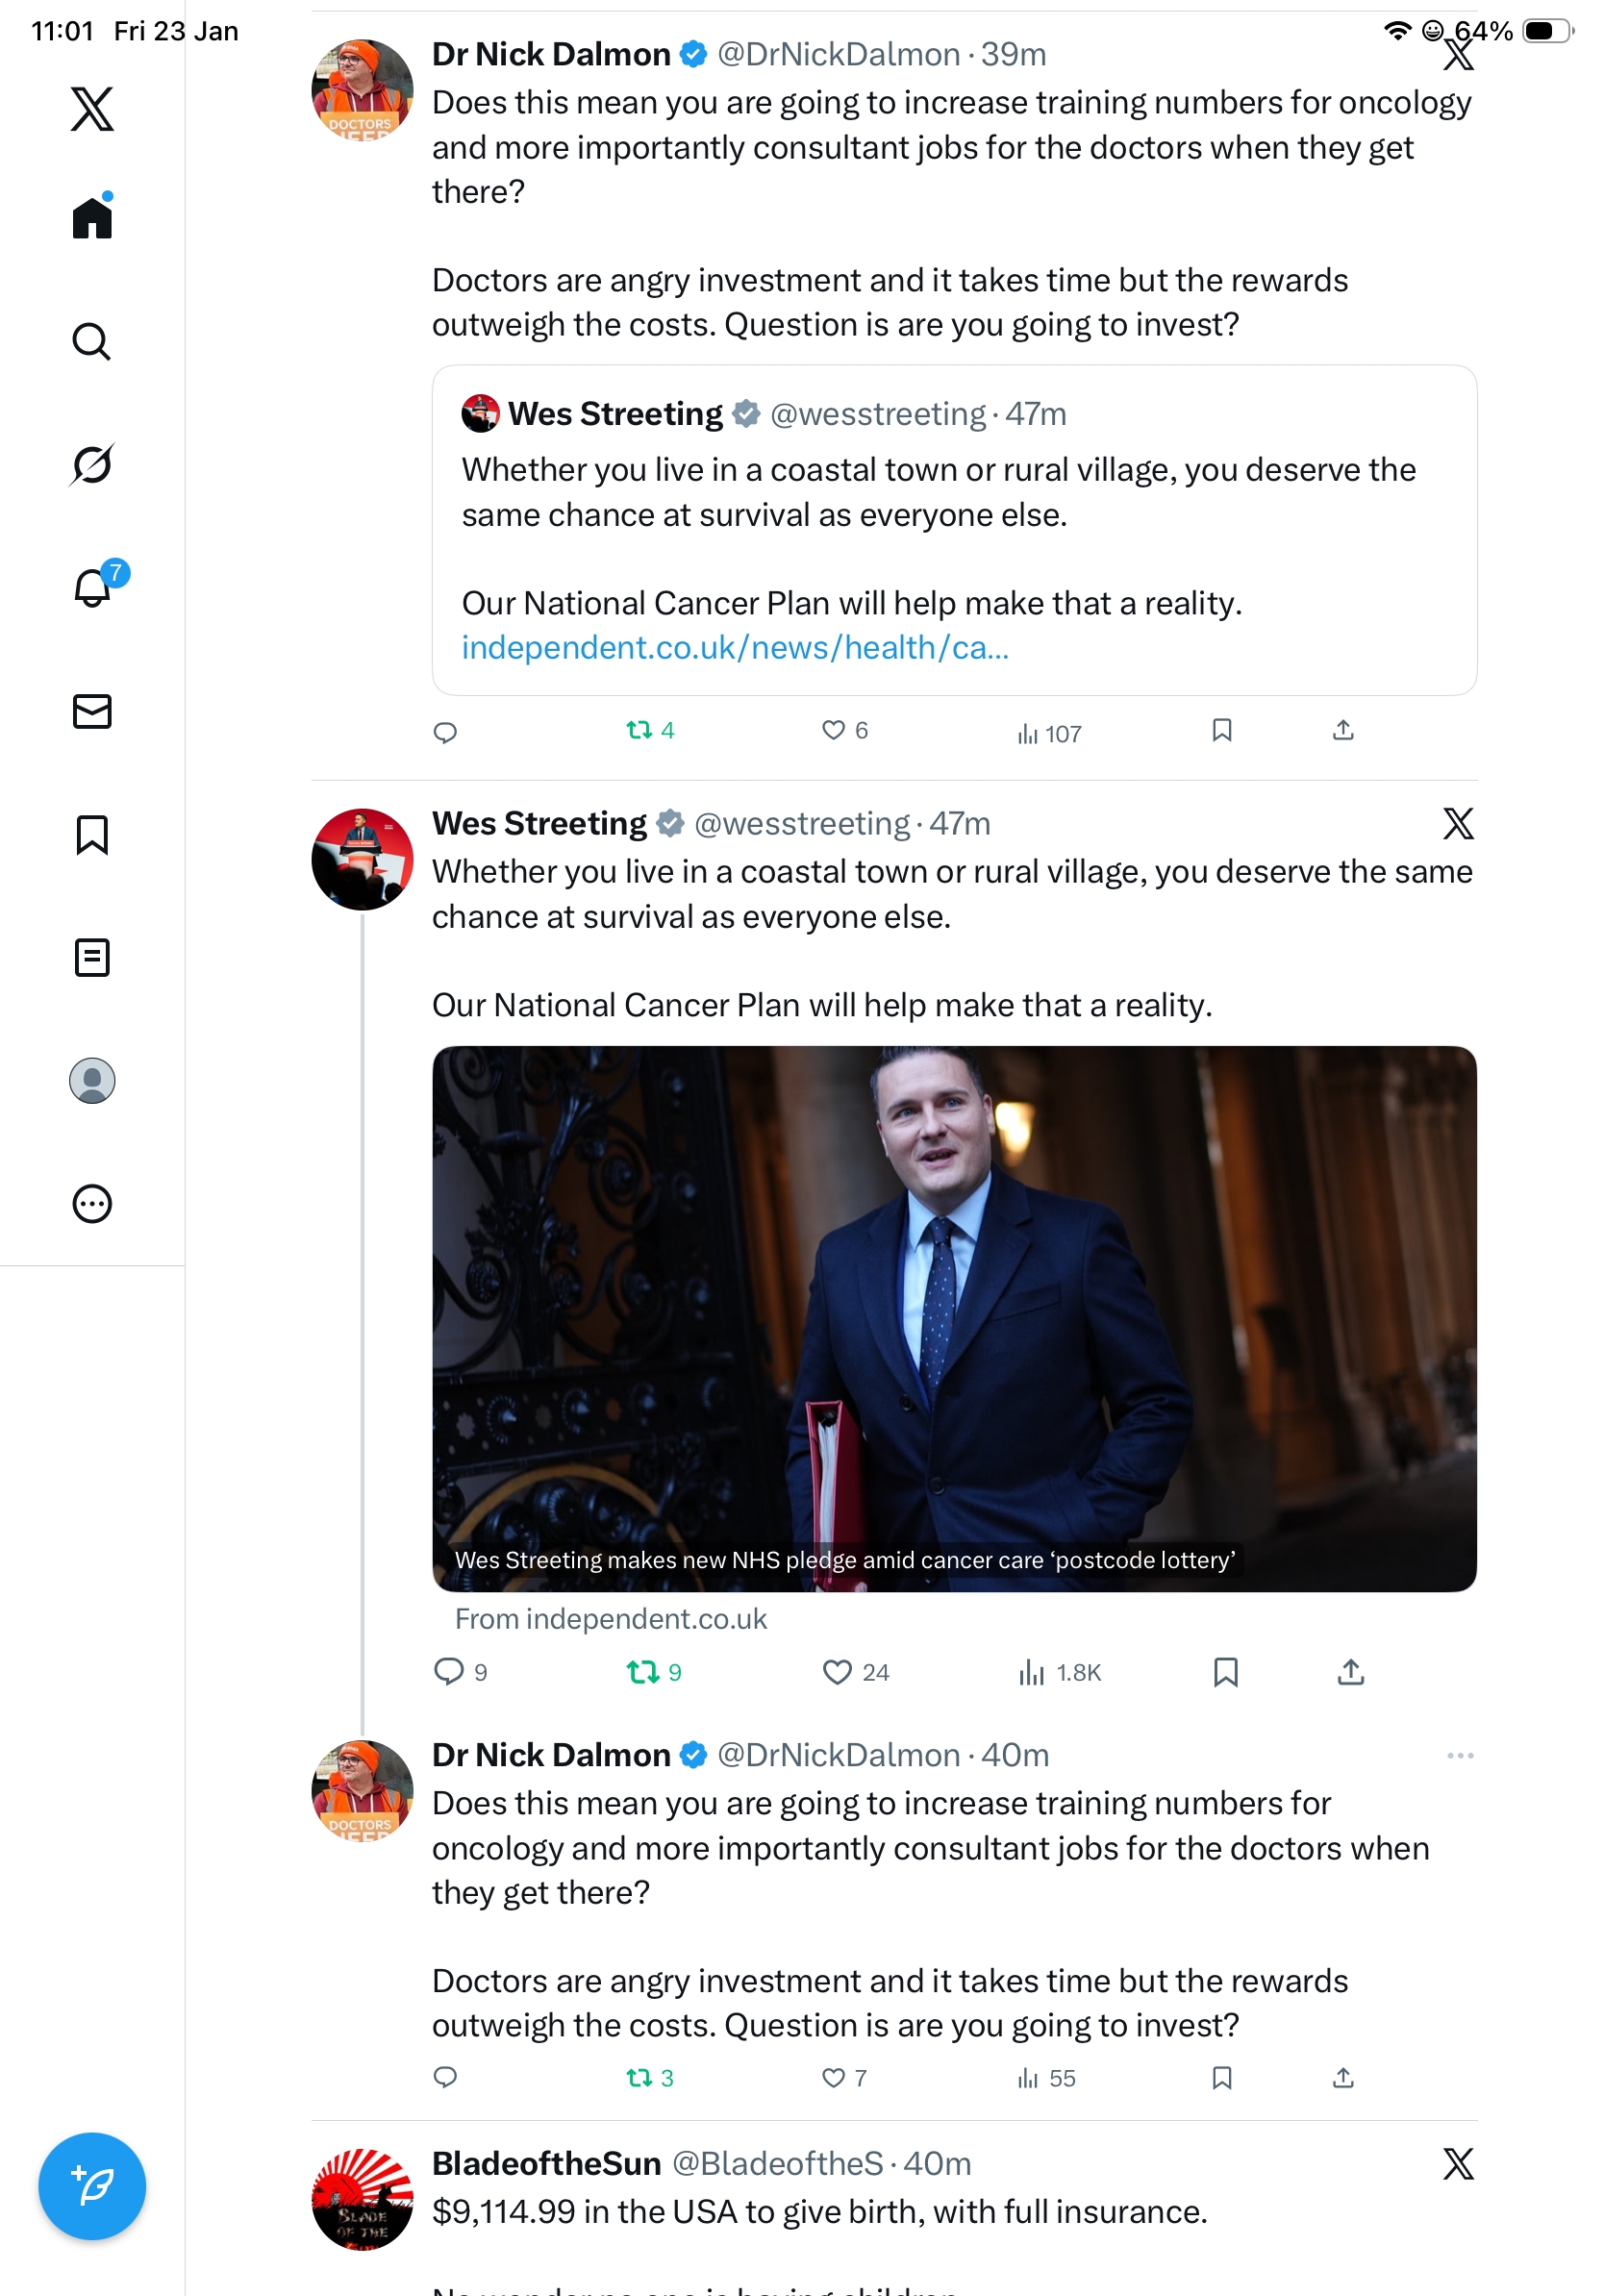Reply to Wes Streeting's post with 9 replies
1604x2296 pixels.
pyautogui.click(x=449, y=1672)
